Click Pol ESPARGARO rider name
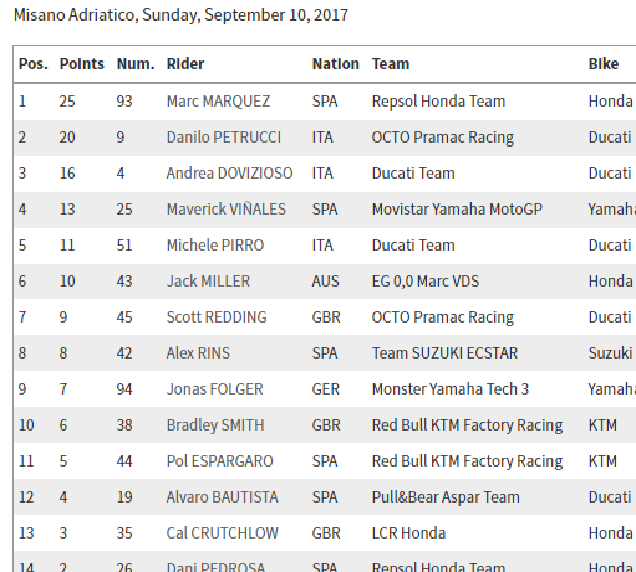 tap(222, 461)
